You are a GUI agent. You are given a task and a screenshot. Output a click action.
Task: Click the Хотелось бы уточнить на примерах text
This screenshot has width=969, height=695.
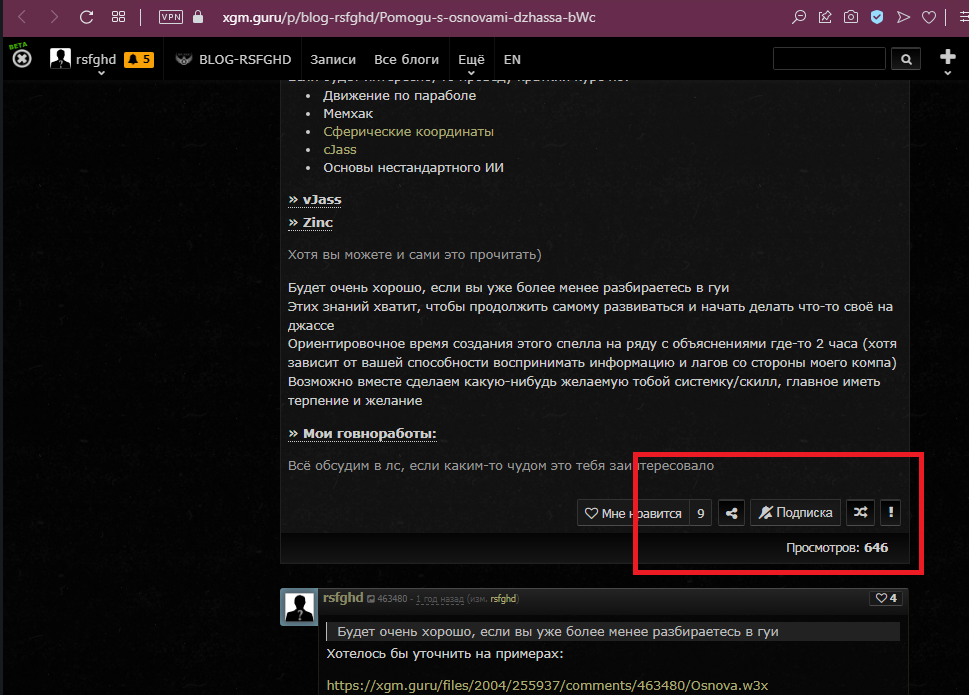[445, 654]
